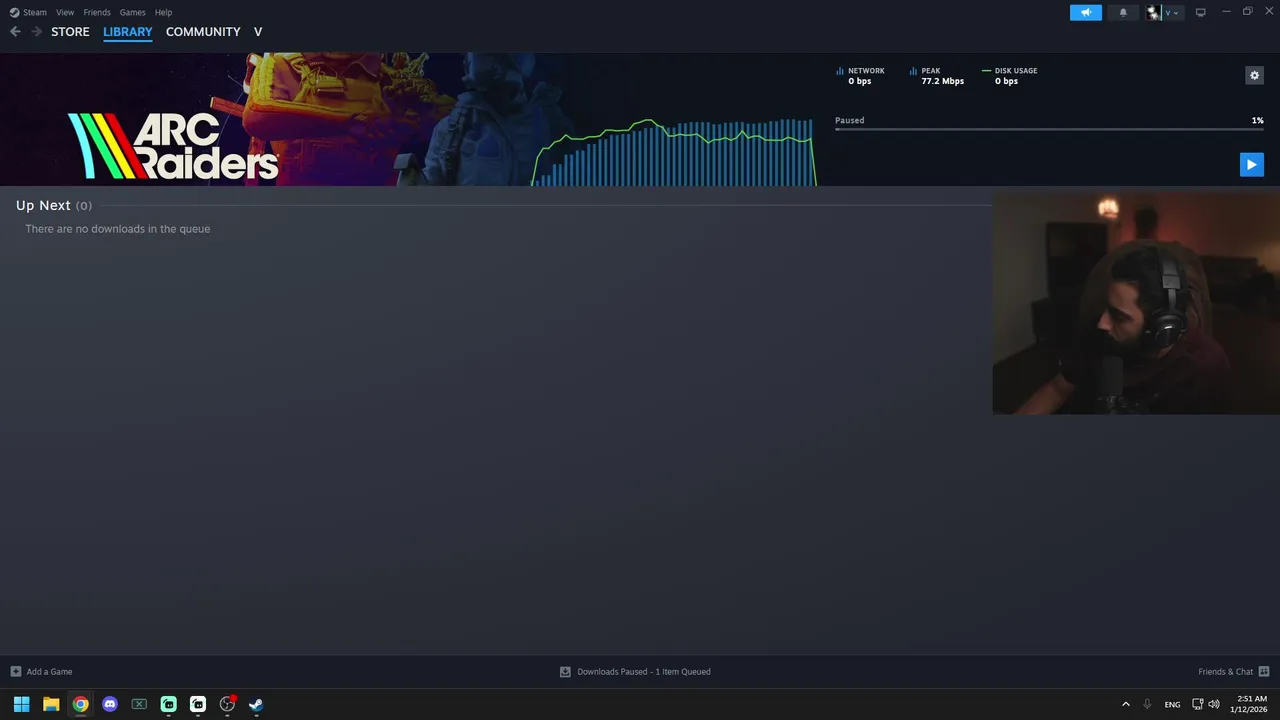Switch to the COMMUNITY tab

coord(203,32)
